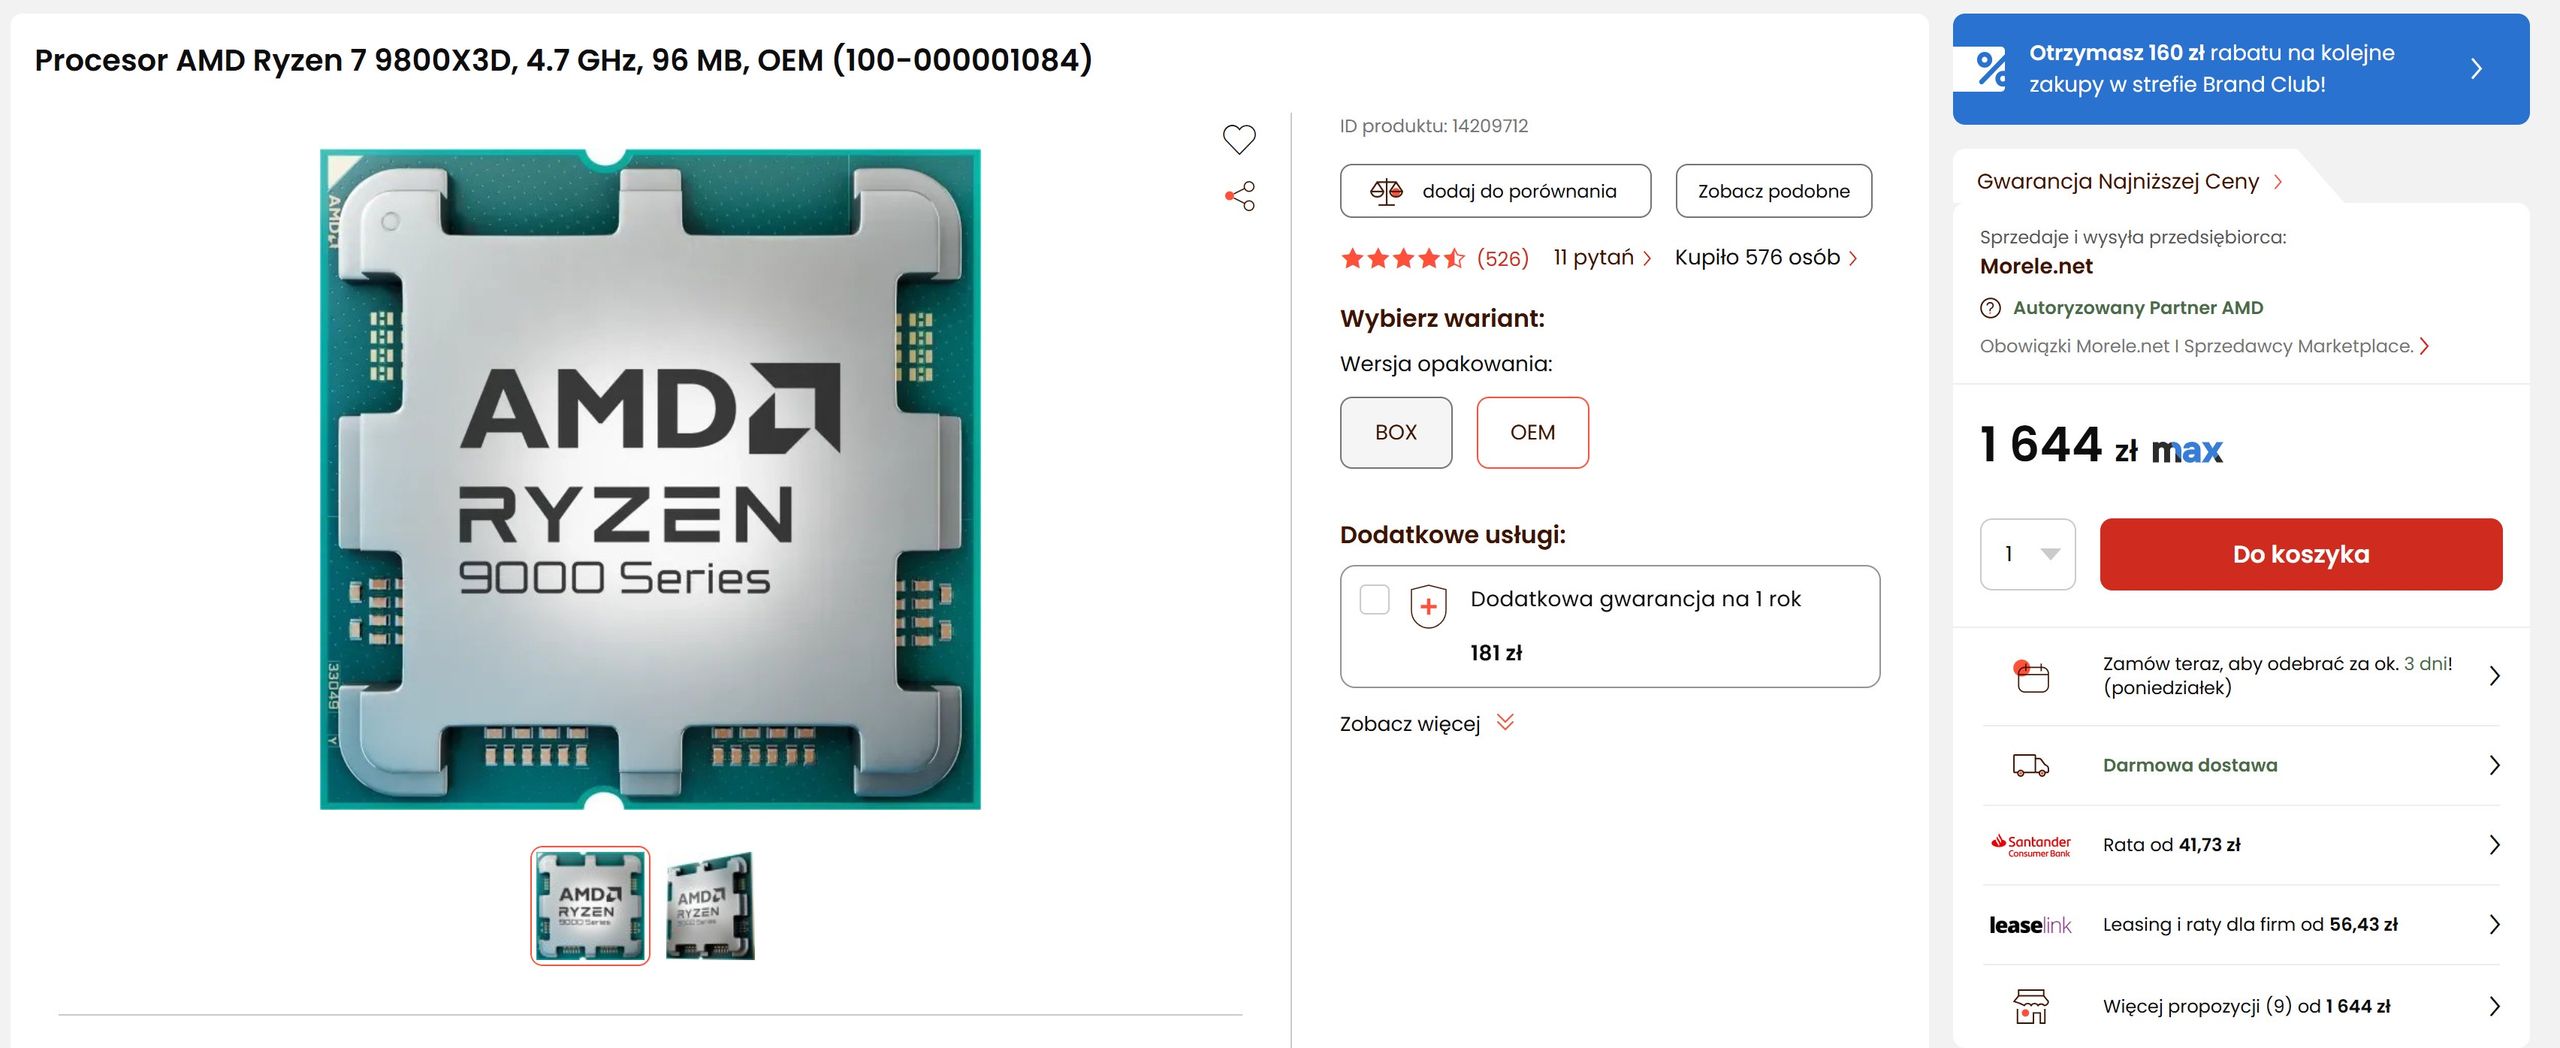The height and width of the screenshot is (1048, 2560).
Task: Open the pickup date details chevron
Action: point(2494,676)
